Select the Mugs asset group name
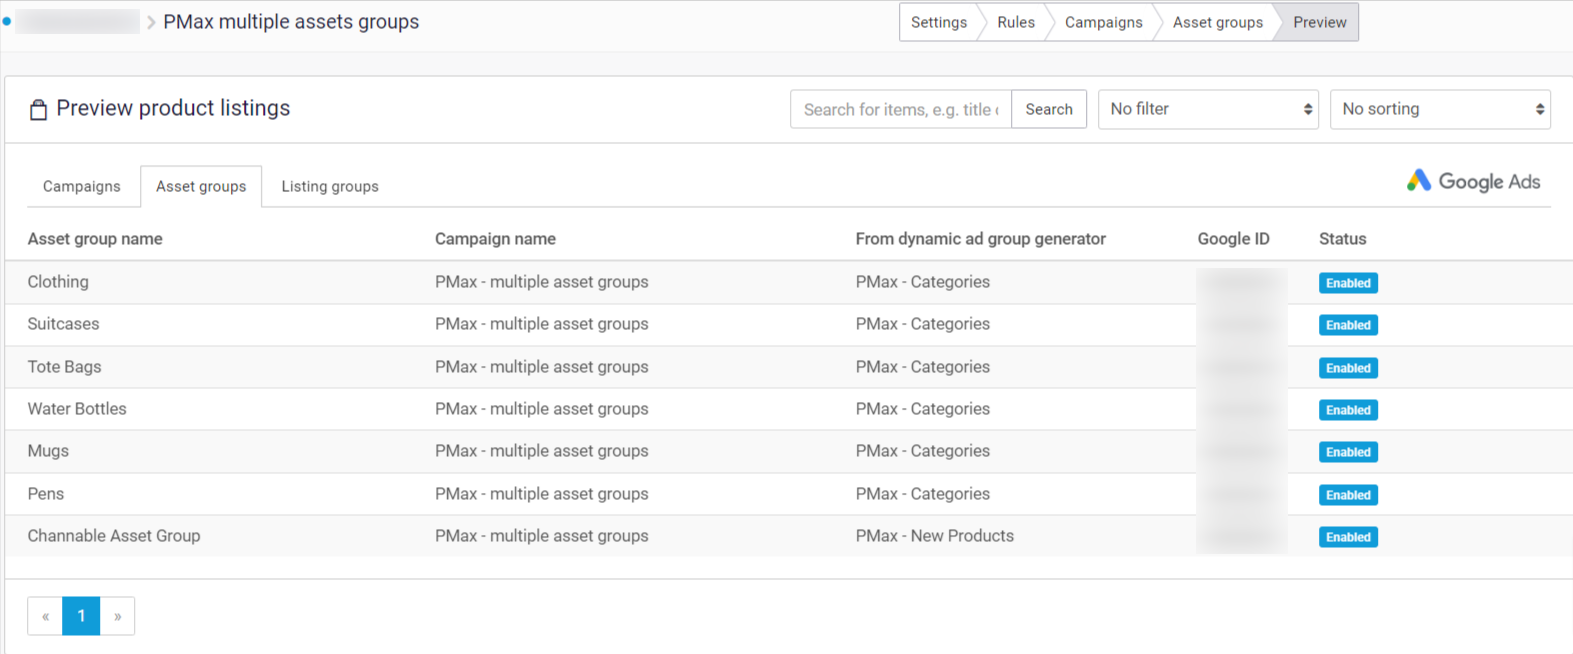The height and width of the screenshot is (654, 1573). [48, 451]
